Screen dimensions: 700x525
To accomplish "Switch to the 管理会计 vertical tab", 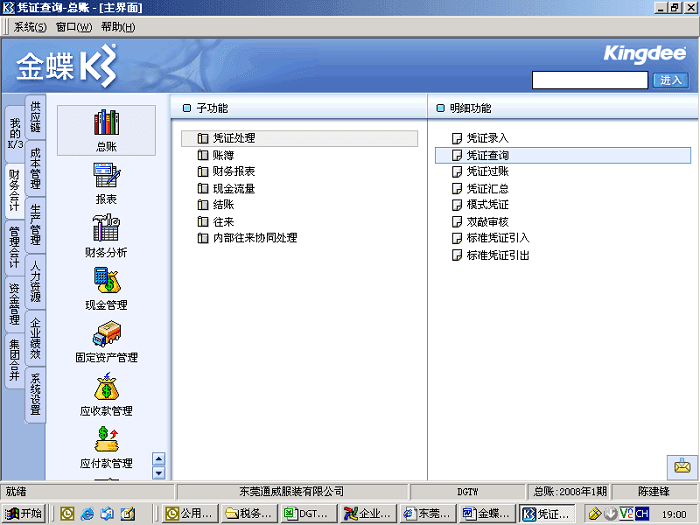I will [15, 247].
